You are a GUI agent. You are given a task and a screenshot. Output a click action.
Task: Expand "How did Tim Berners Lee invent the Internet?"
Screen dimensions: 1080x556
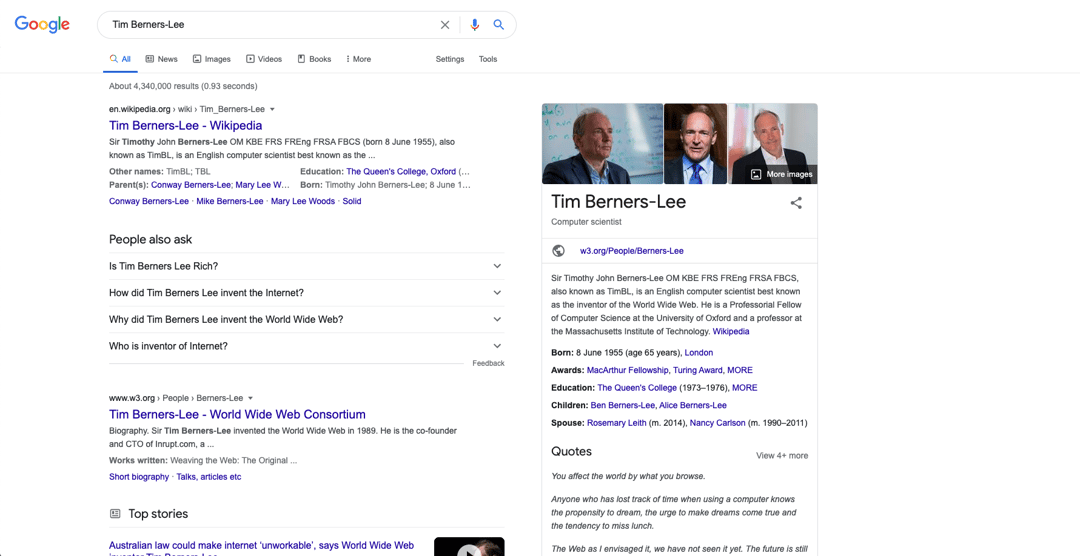307,293
